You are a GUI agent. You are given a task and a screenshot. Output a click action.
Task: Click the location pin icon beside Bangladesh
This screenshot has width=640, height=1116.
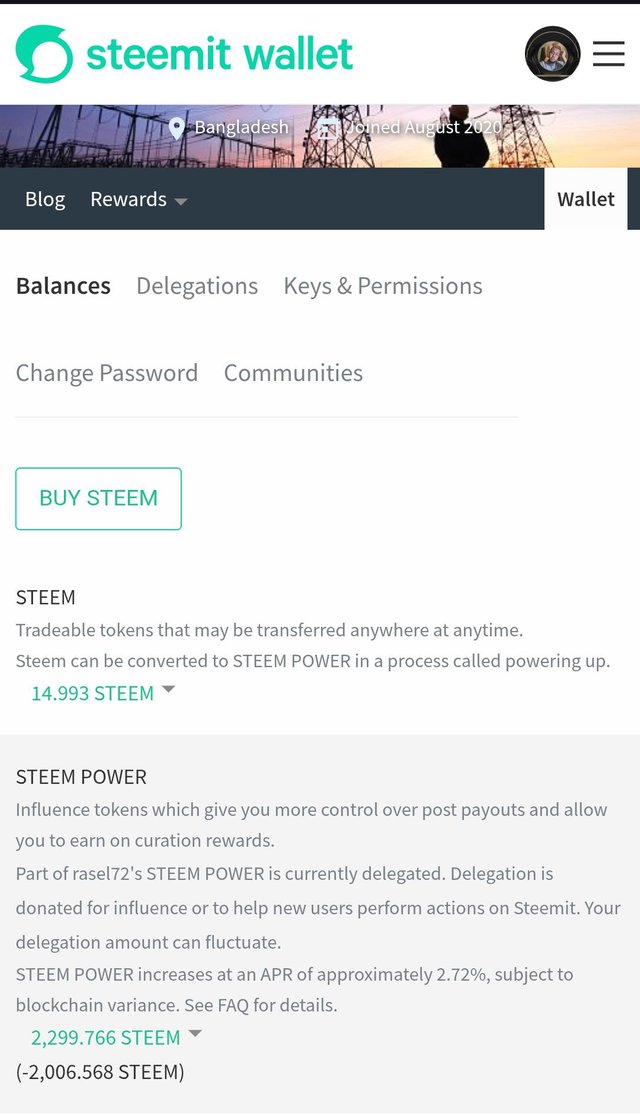177,129
